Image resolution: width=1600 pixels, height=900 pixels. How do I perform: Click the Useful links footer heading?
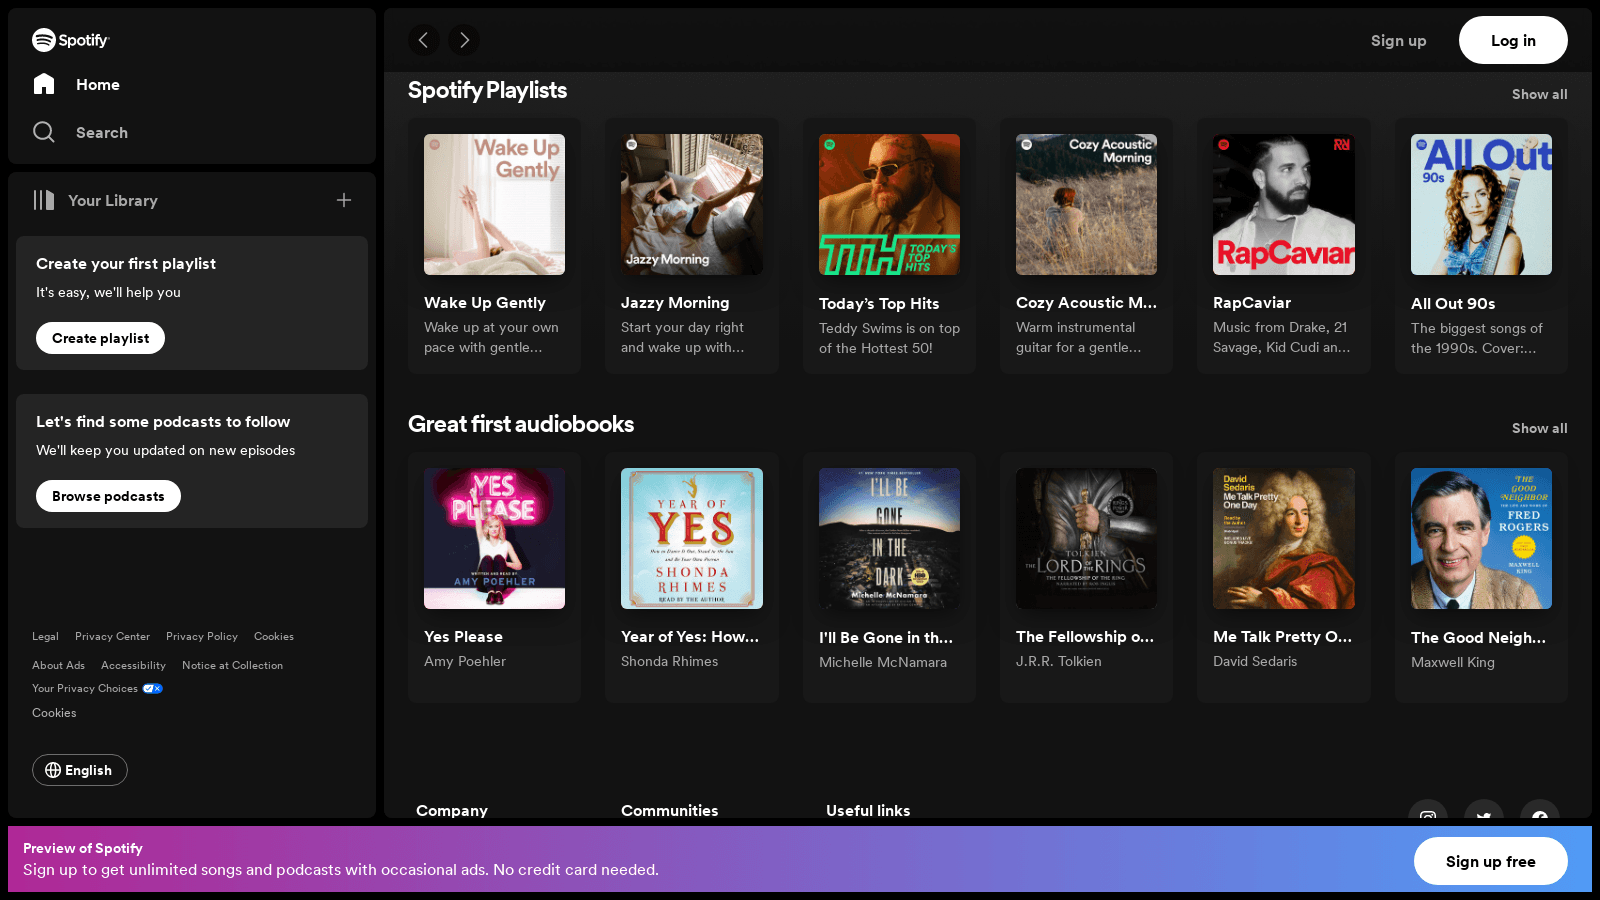coord(868,810)
